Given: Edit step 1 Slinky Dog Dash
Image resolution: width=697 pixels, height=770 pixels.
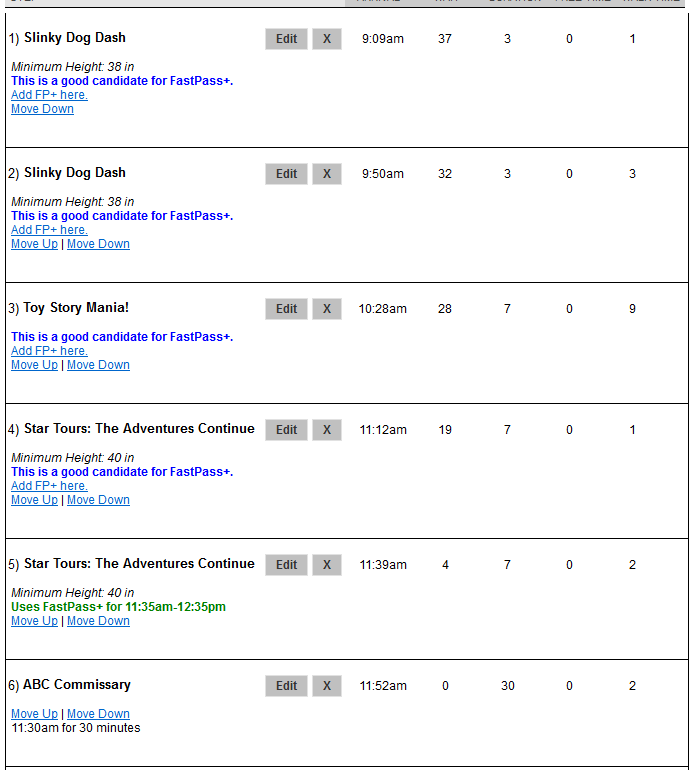Looking at the screenshot, I should (286, 39).
